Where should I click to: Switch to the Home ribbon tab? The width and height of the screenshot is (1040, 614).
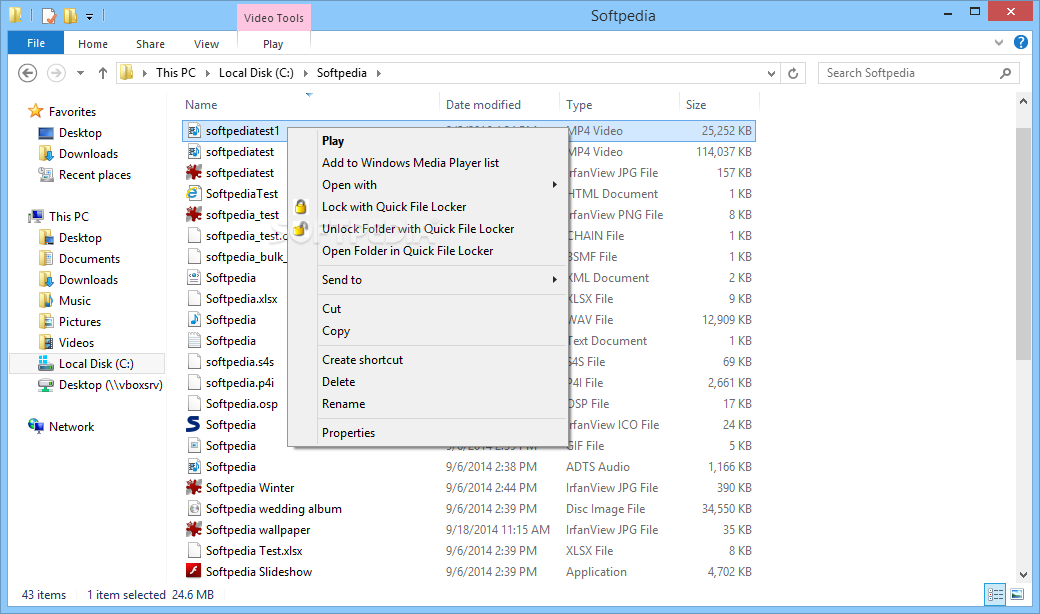click(x=93, y=44)
